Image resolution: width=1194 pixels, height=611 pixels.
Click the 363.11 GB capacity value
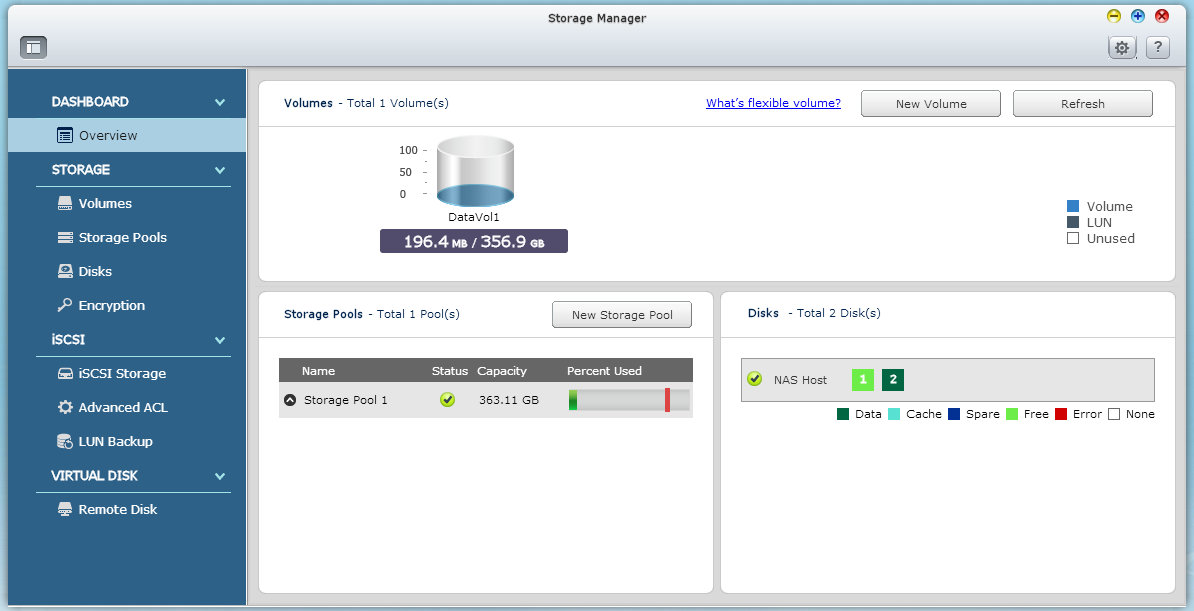tap(509, 400)
